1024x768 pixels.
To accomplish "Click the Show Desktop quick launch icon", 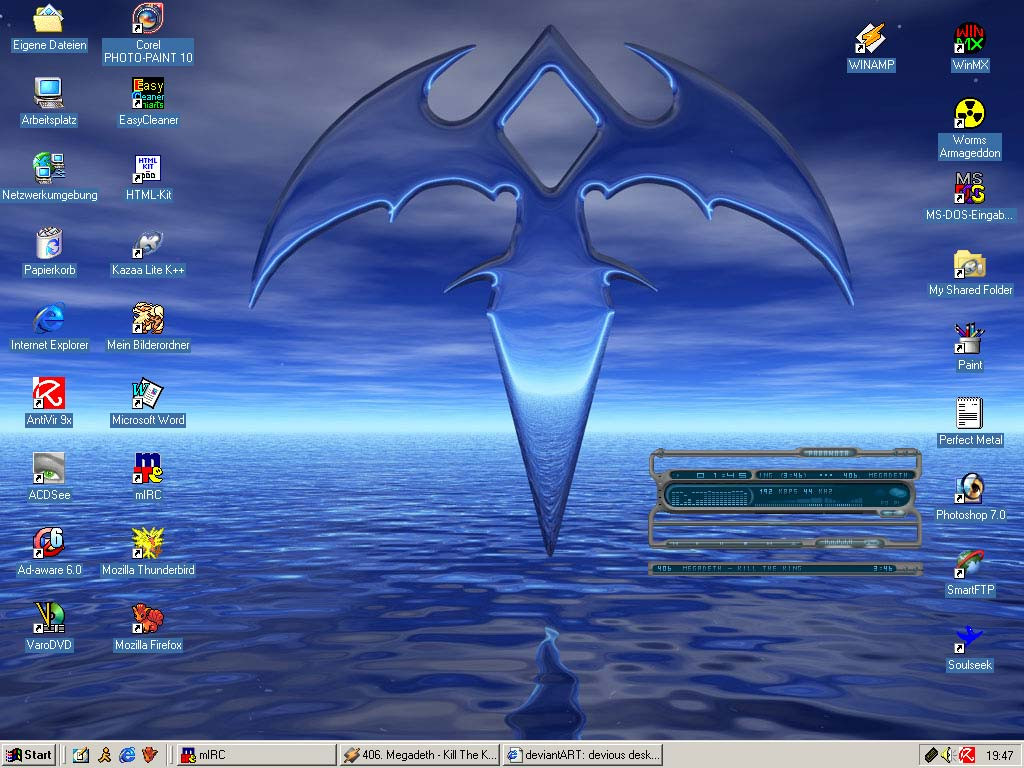I will 81,755.
